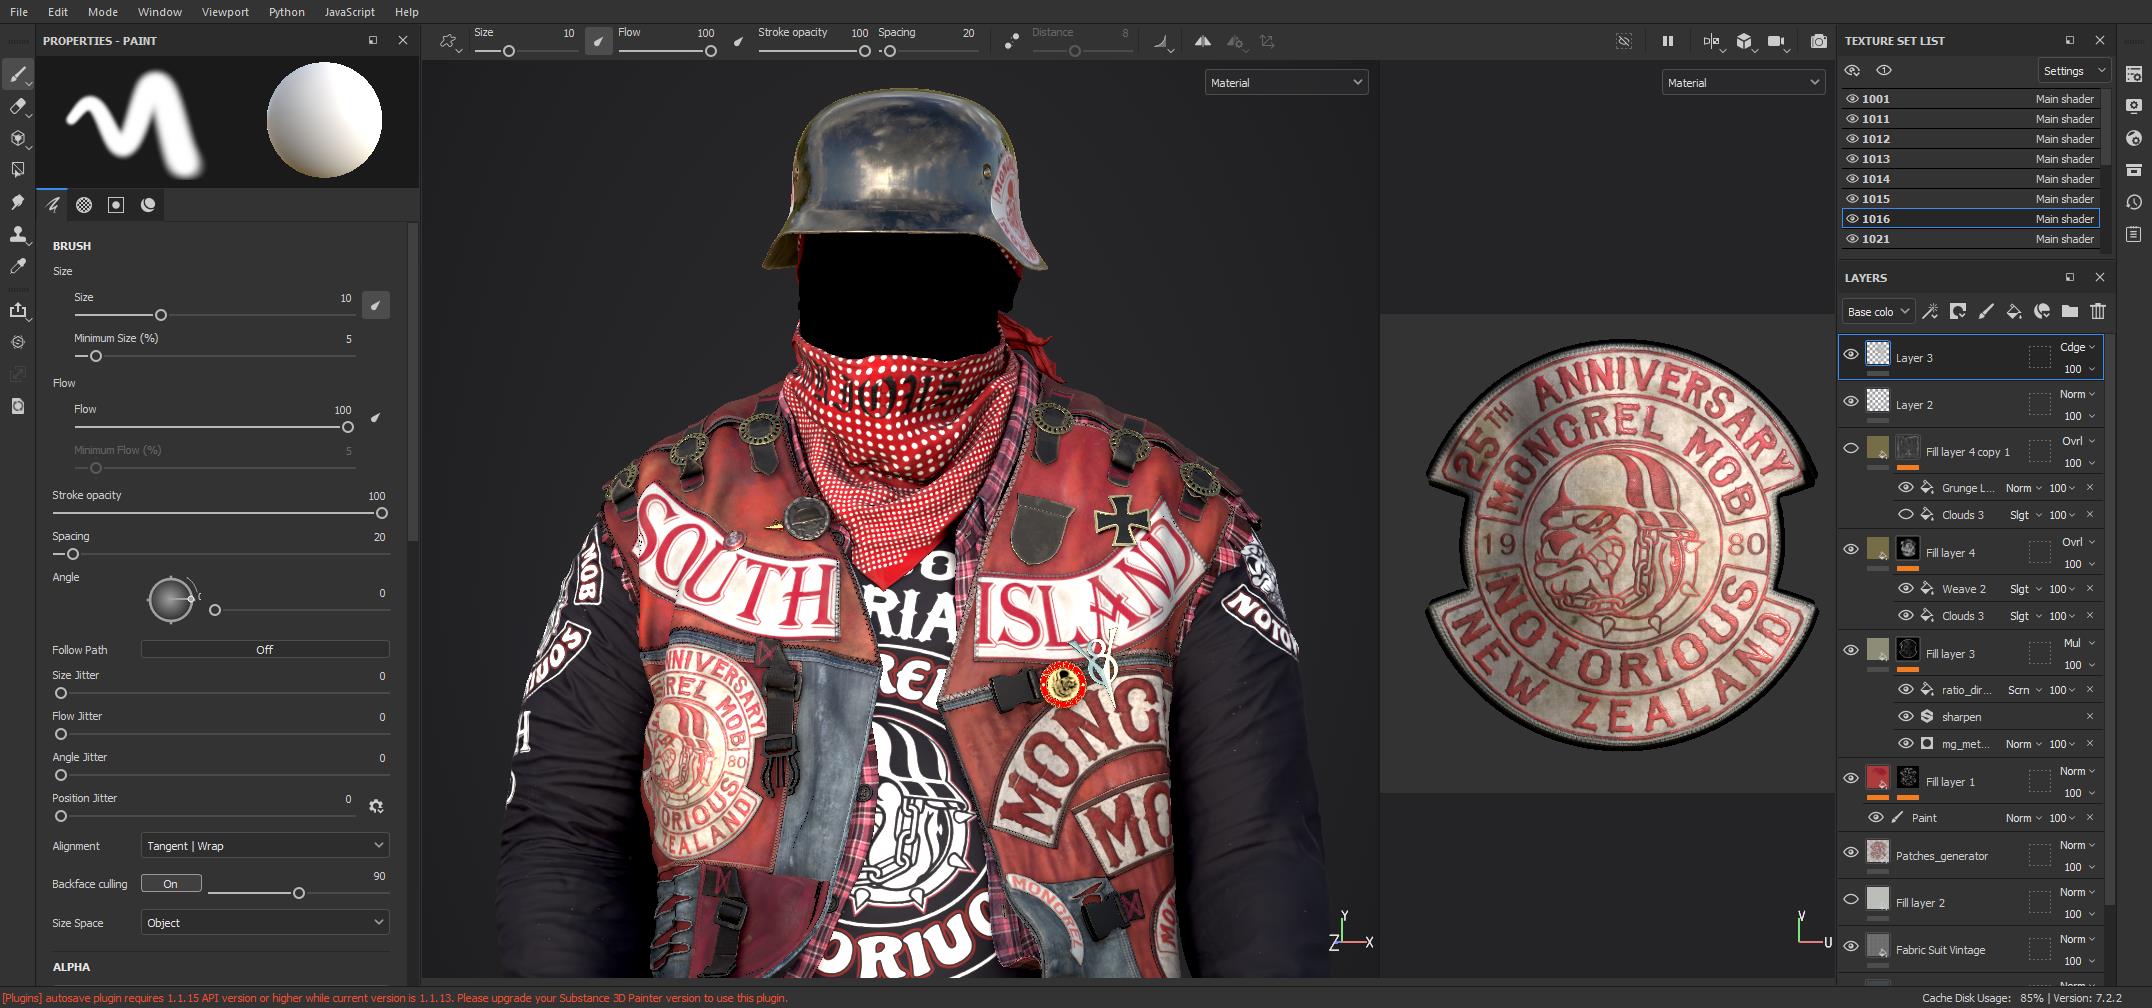Open the 3D viewport Material dropdown
Image resolution: width=2152 pixels, height=1008 pixels.
tap(1286, 83)
